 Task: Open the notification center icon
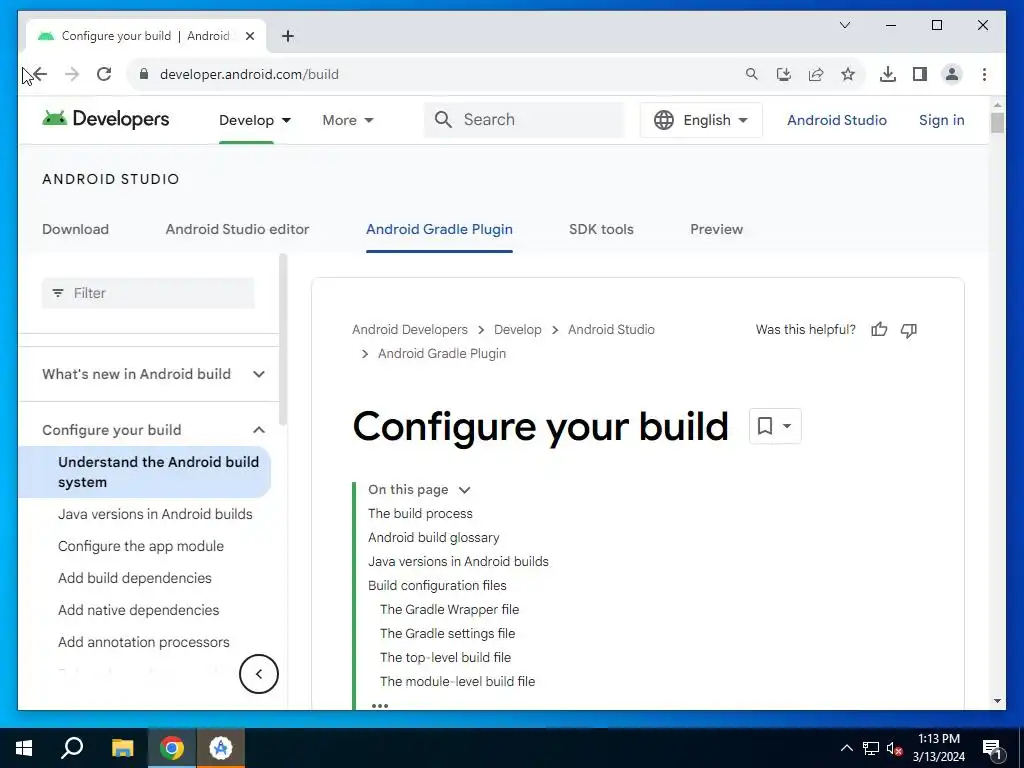pyautogui.click(x=993, y=749)
